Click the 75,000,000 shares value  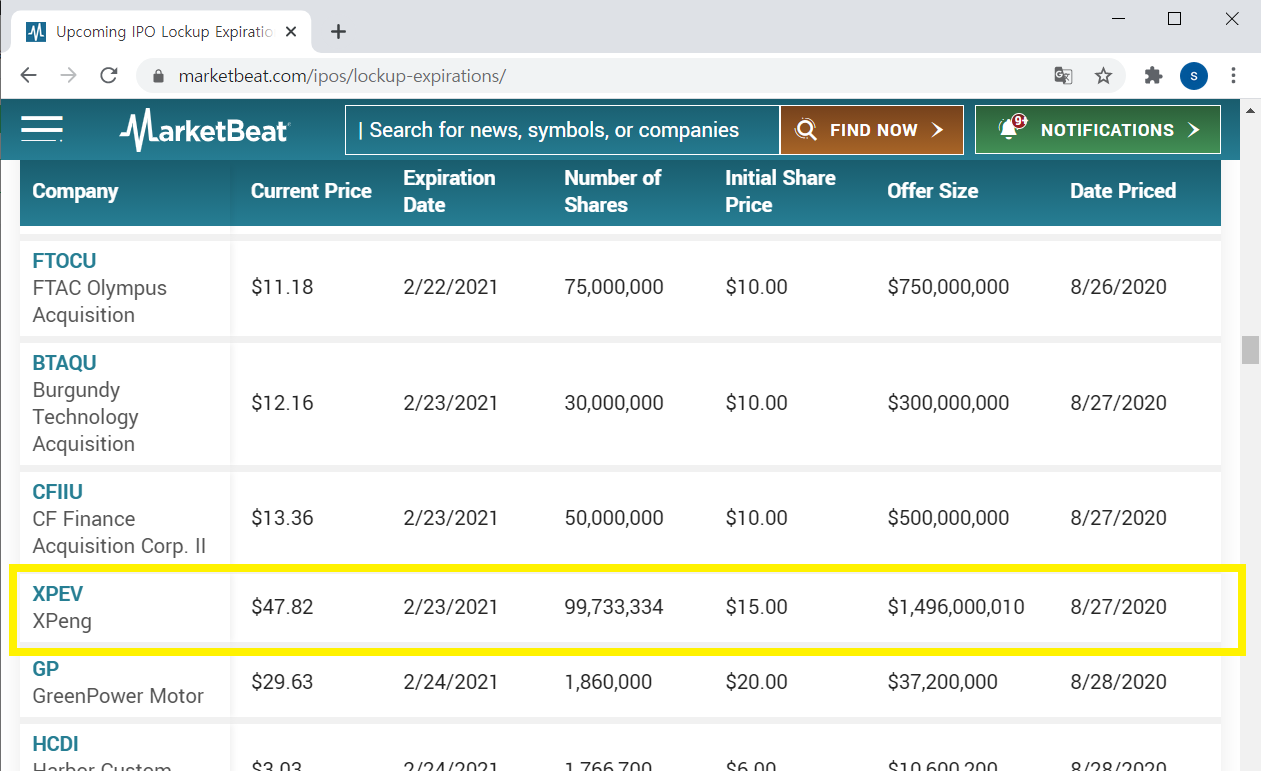614,288
